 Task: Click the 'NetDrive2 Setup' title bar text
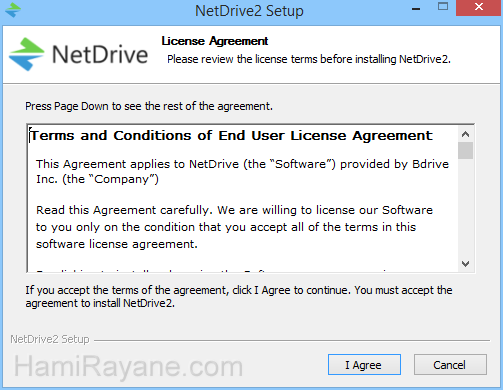[249, 11]
